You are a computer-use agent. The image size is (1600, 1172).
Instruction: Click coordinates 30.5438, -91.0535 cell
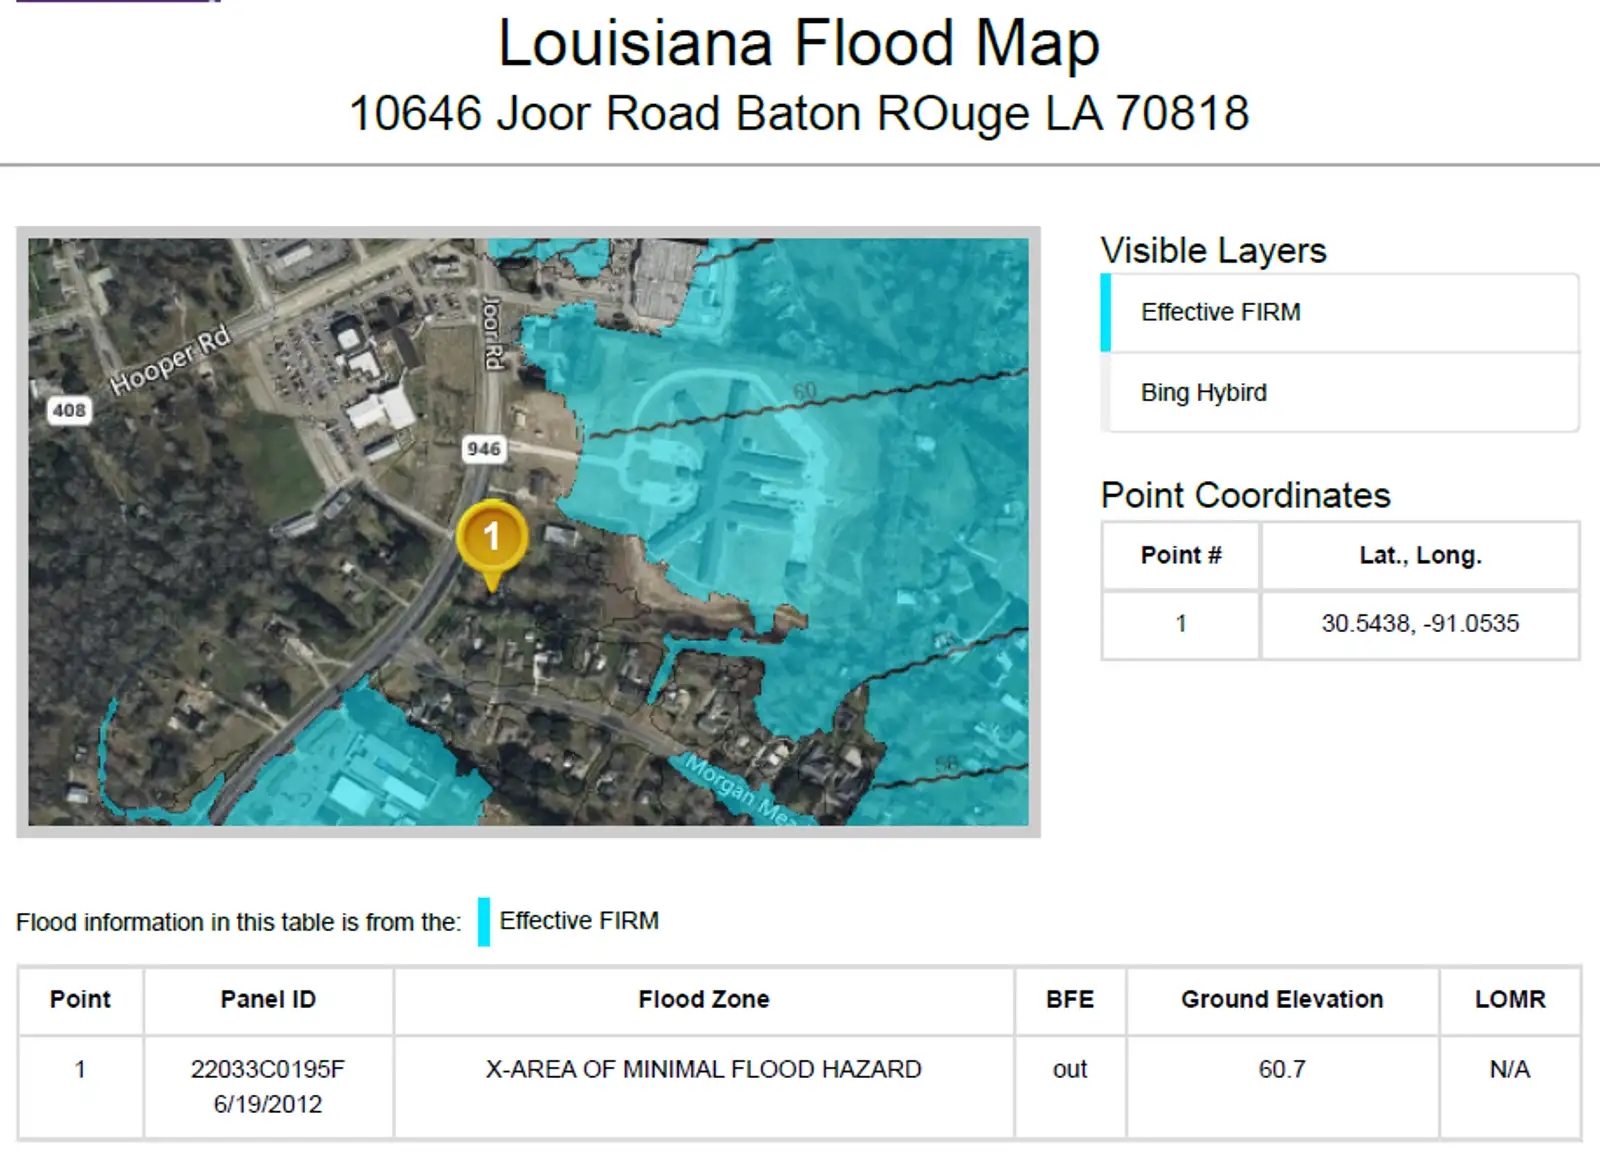pos(1420,624)
